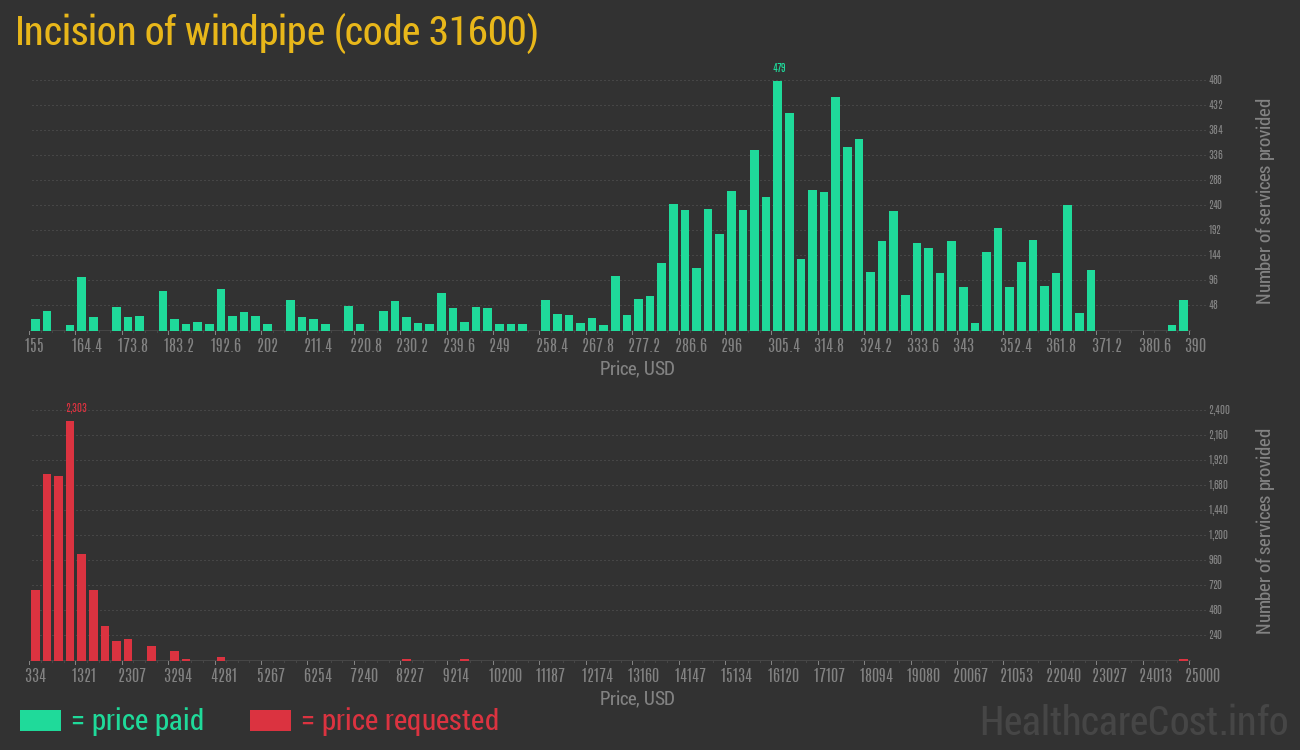Click the 305.4 tick on top x-axis
1300x750 pixels.
784,346
